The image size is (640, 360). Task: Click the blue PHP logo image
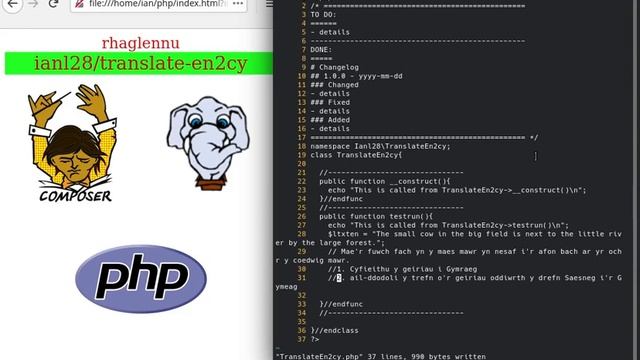[141, 279]
